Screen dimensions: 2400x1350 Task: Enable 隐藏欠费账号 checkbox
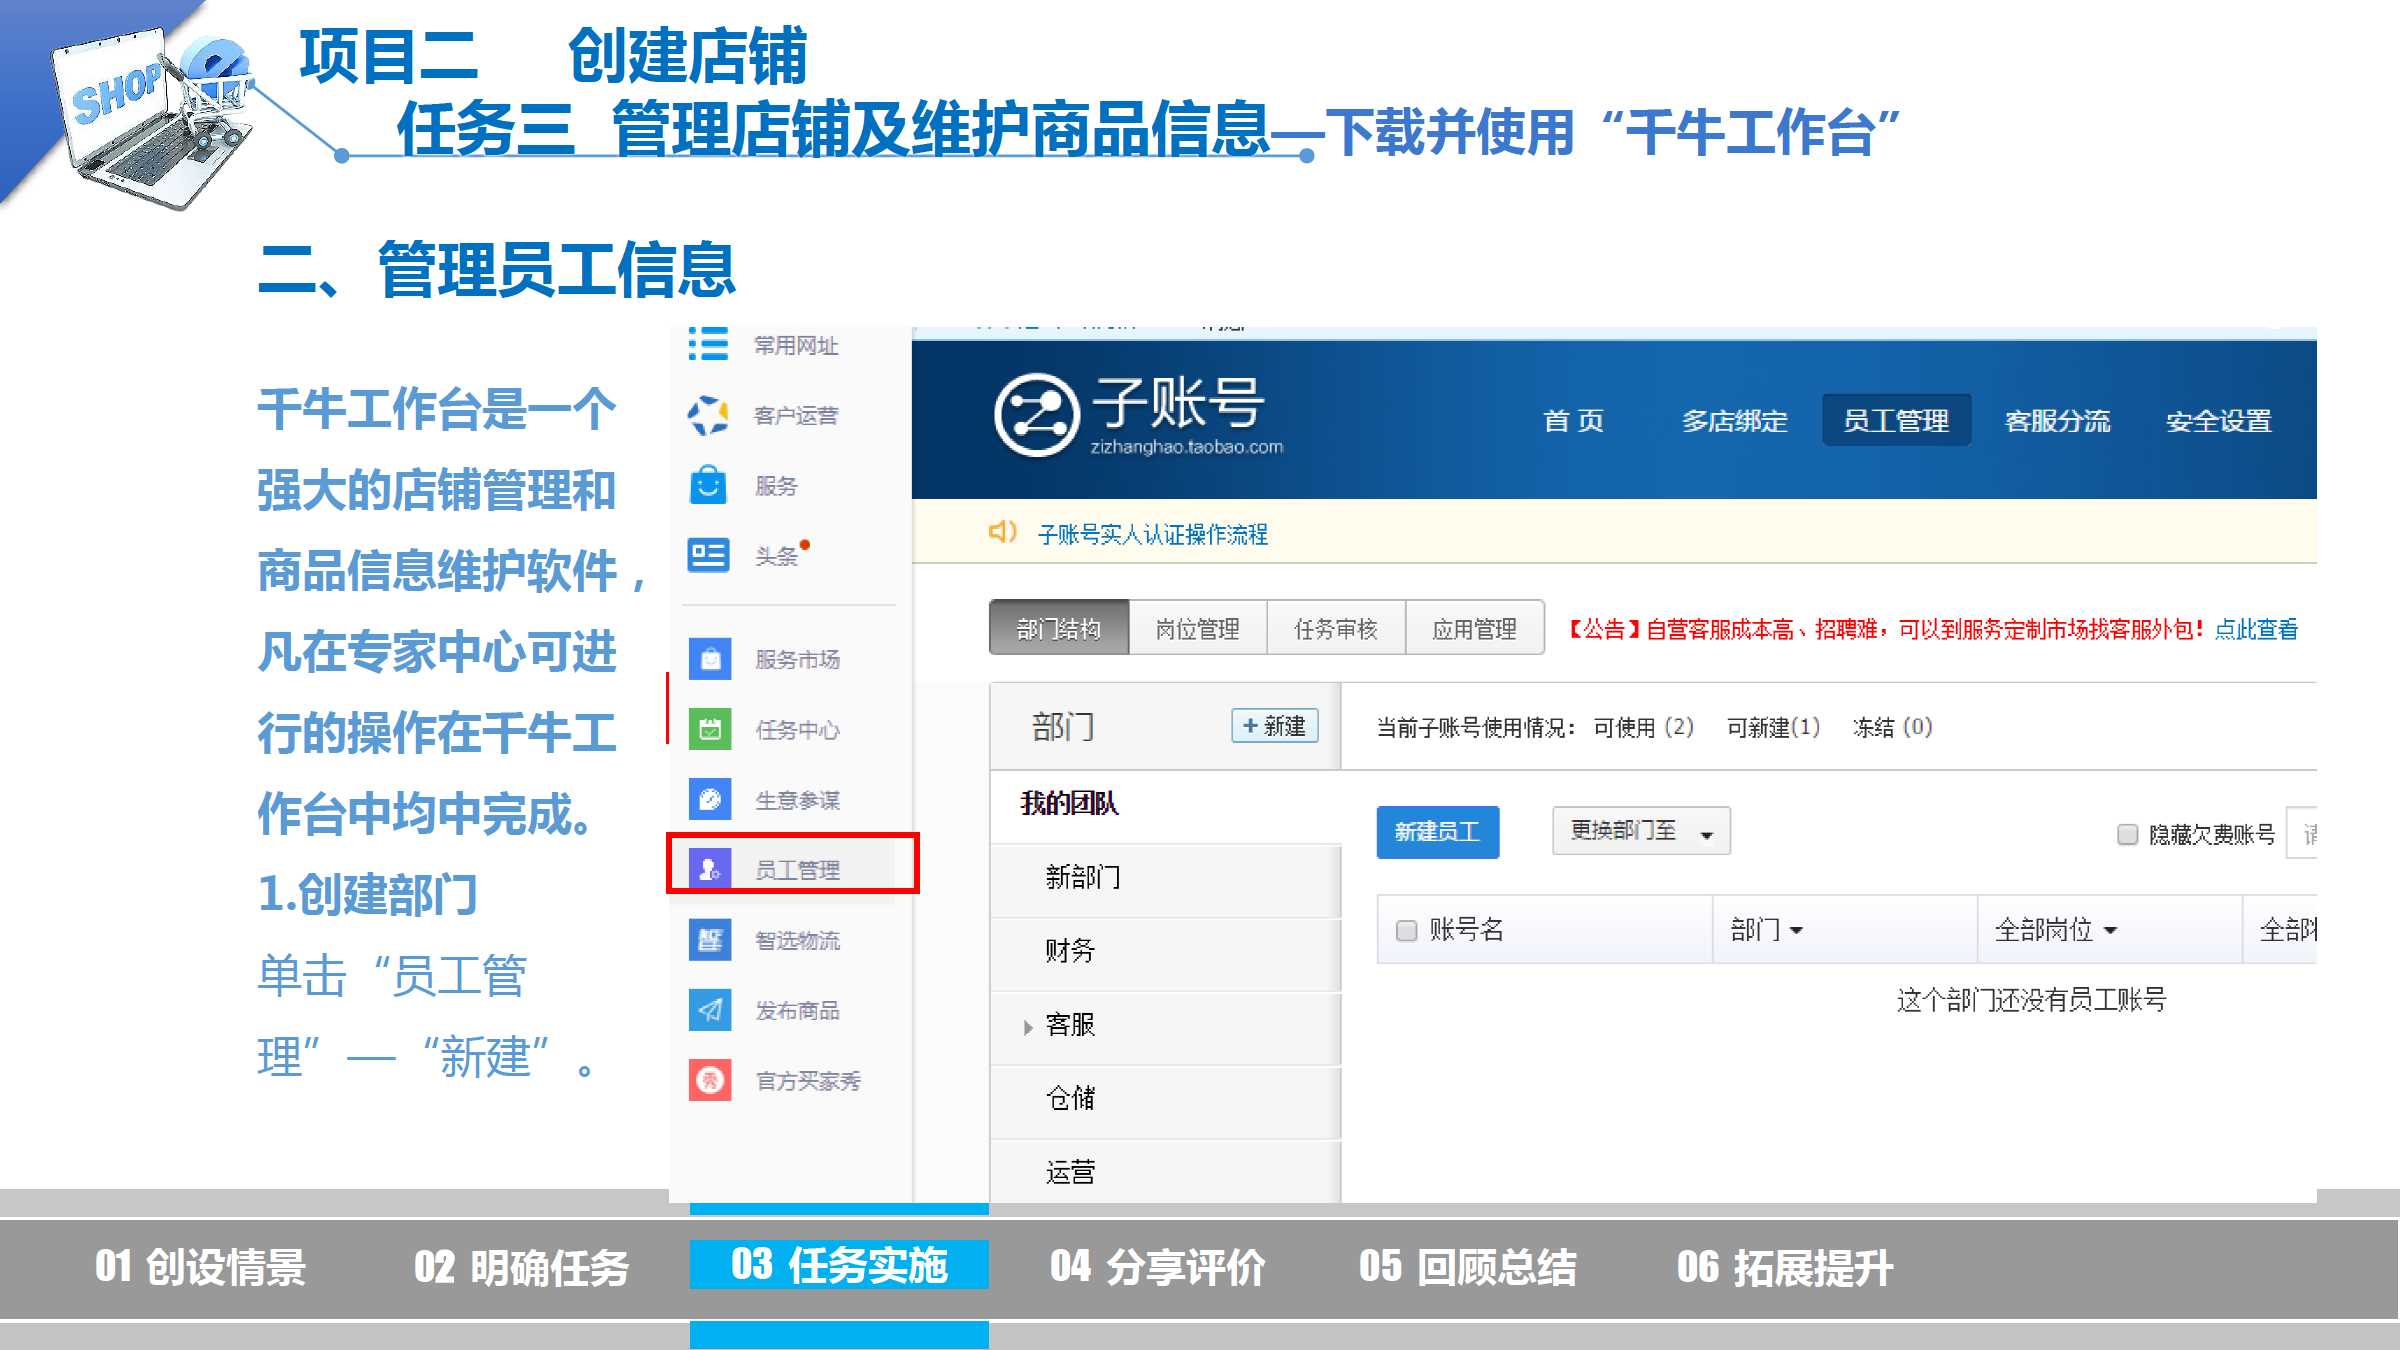[x=2127, y=834]
